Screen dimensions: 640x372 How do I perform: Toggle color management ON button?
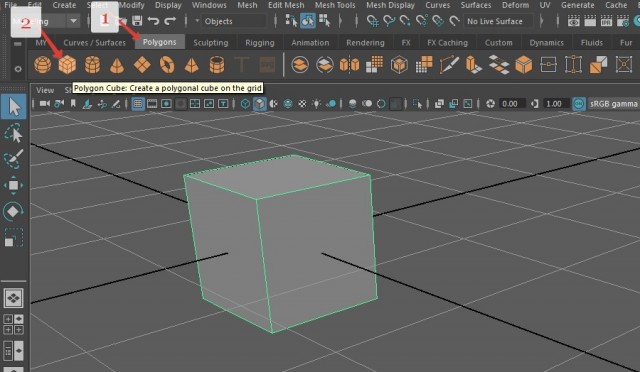tap(578, 104)
